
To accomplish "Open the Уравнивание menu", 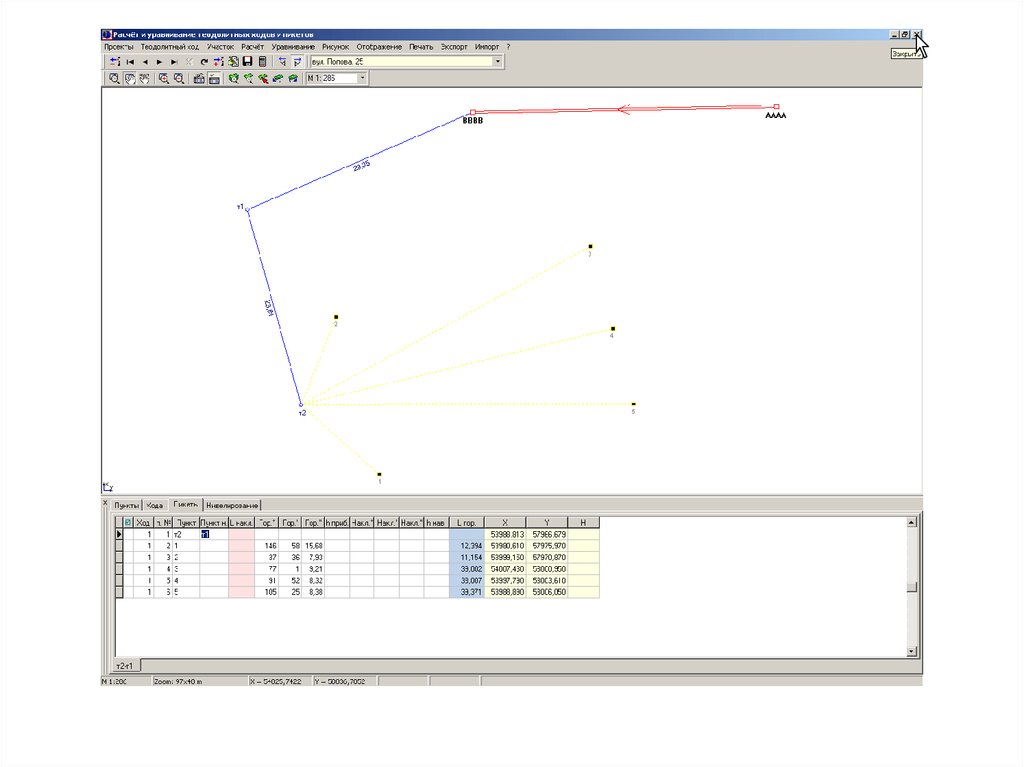I will [x=292, y=47].
